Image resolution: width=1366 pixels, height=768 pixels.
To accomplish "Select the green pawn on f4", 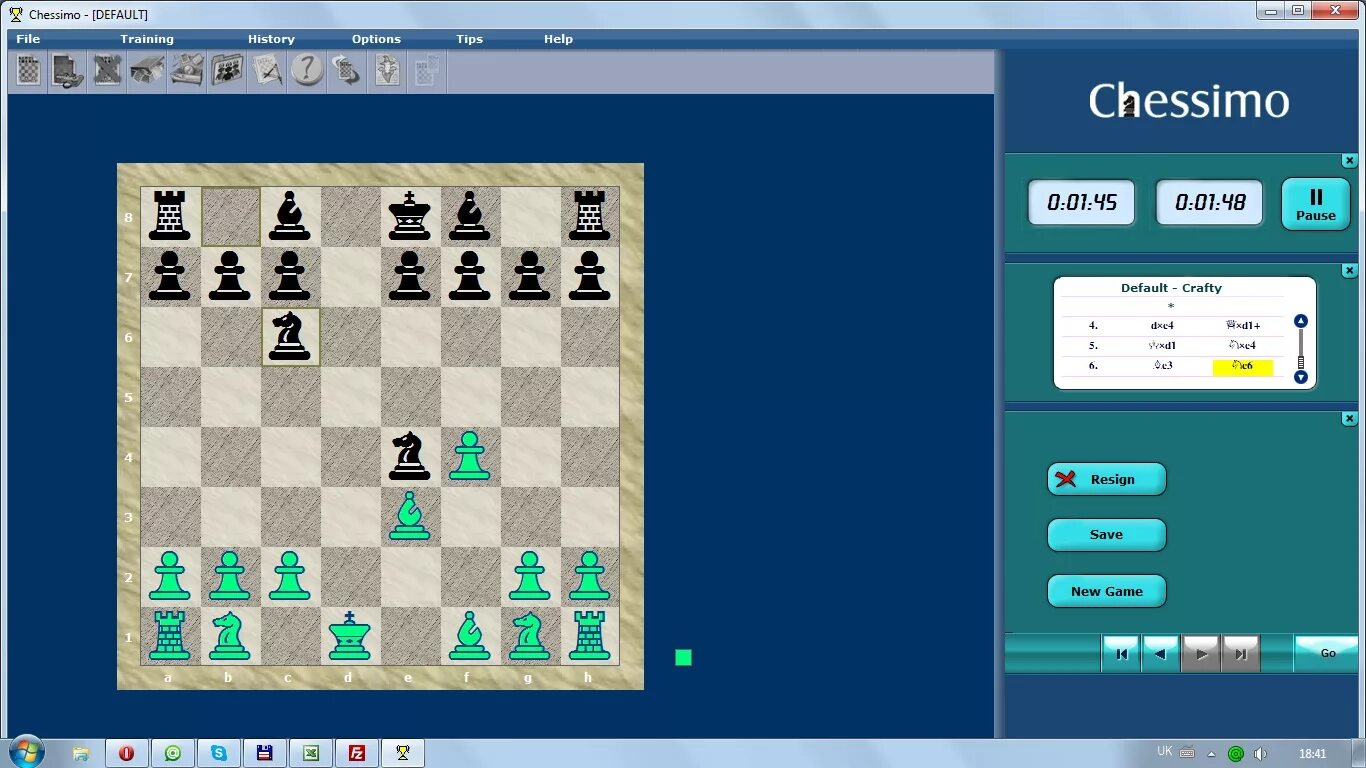I will coord(470,457).
